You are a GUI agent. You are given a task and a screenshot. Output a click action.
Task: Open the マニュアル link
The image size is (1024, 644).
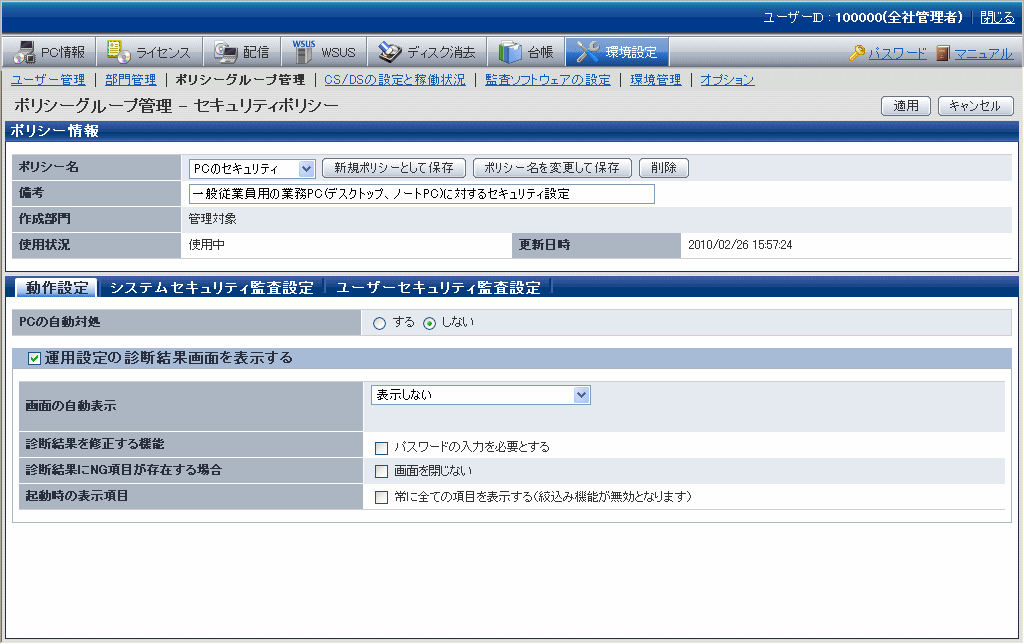pyautogui.click(x=984, y=54)
